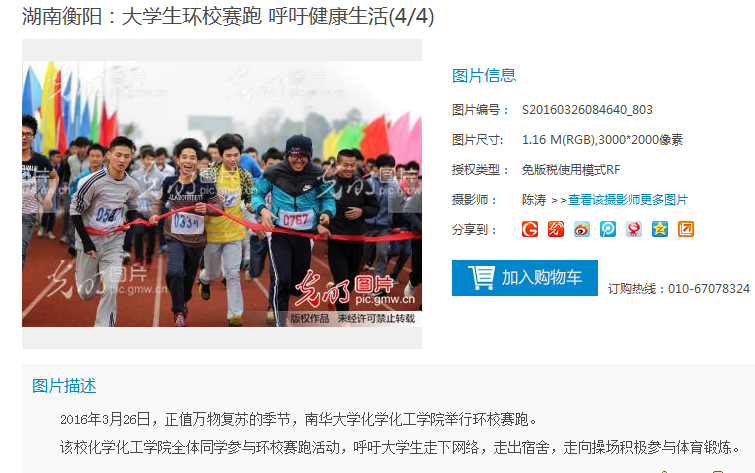Share photo to Sina Weibo
This screenshot has height=473, width=755.
(582, 229)
